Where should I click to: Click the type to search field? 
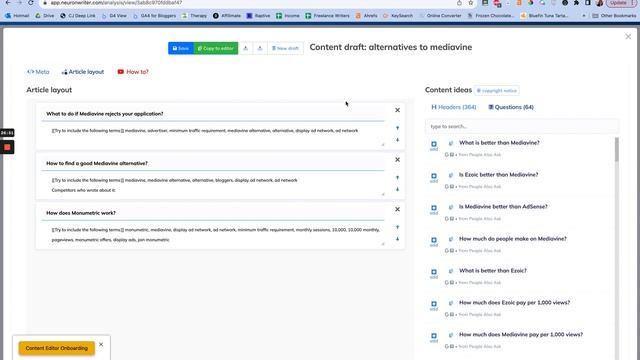522,127
